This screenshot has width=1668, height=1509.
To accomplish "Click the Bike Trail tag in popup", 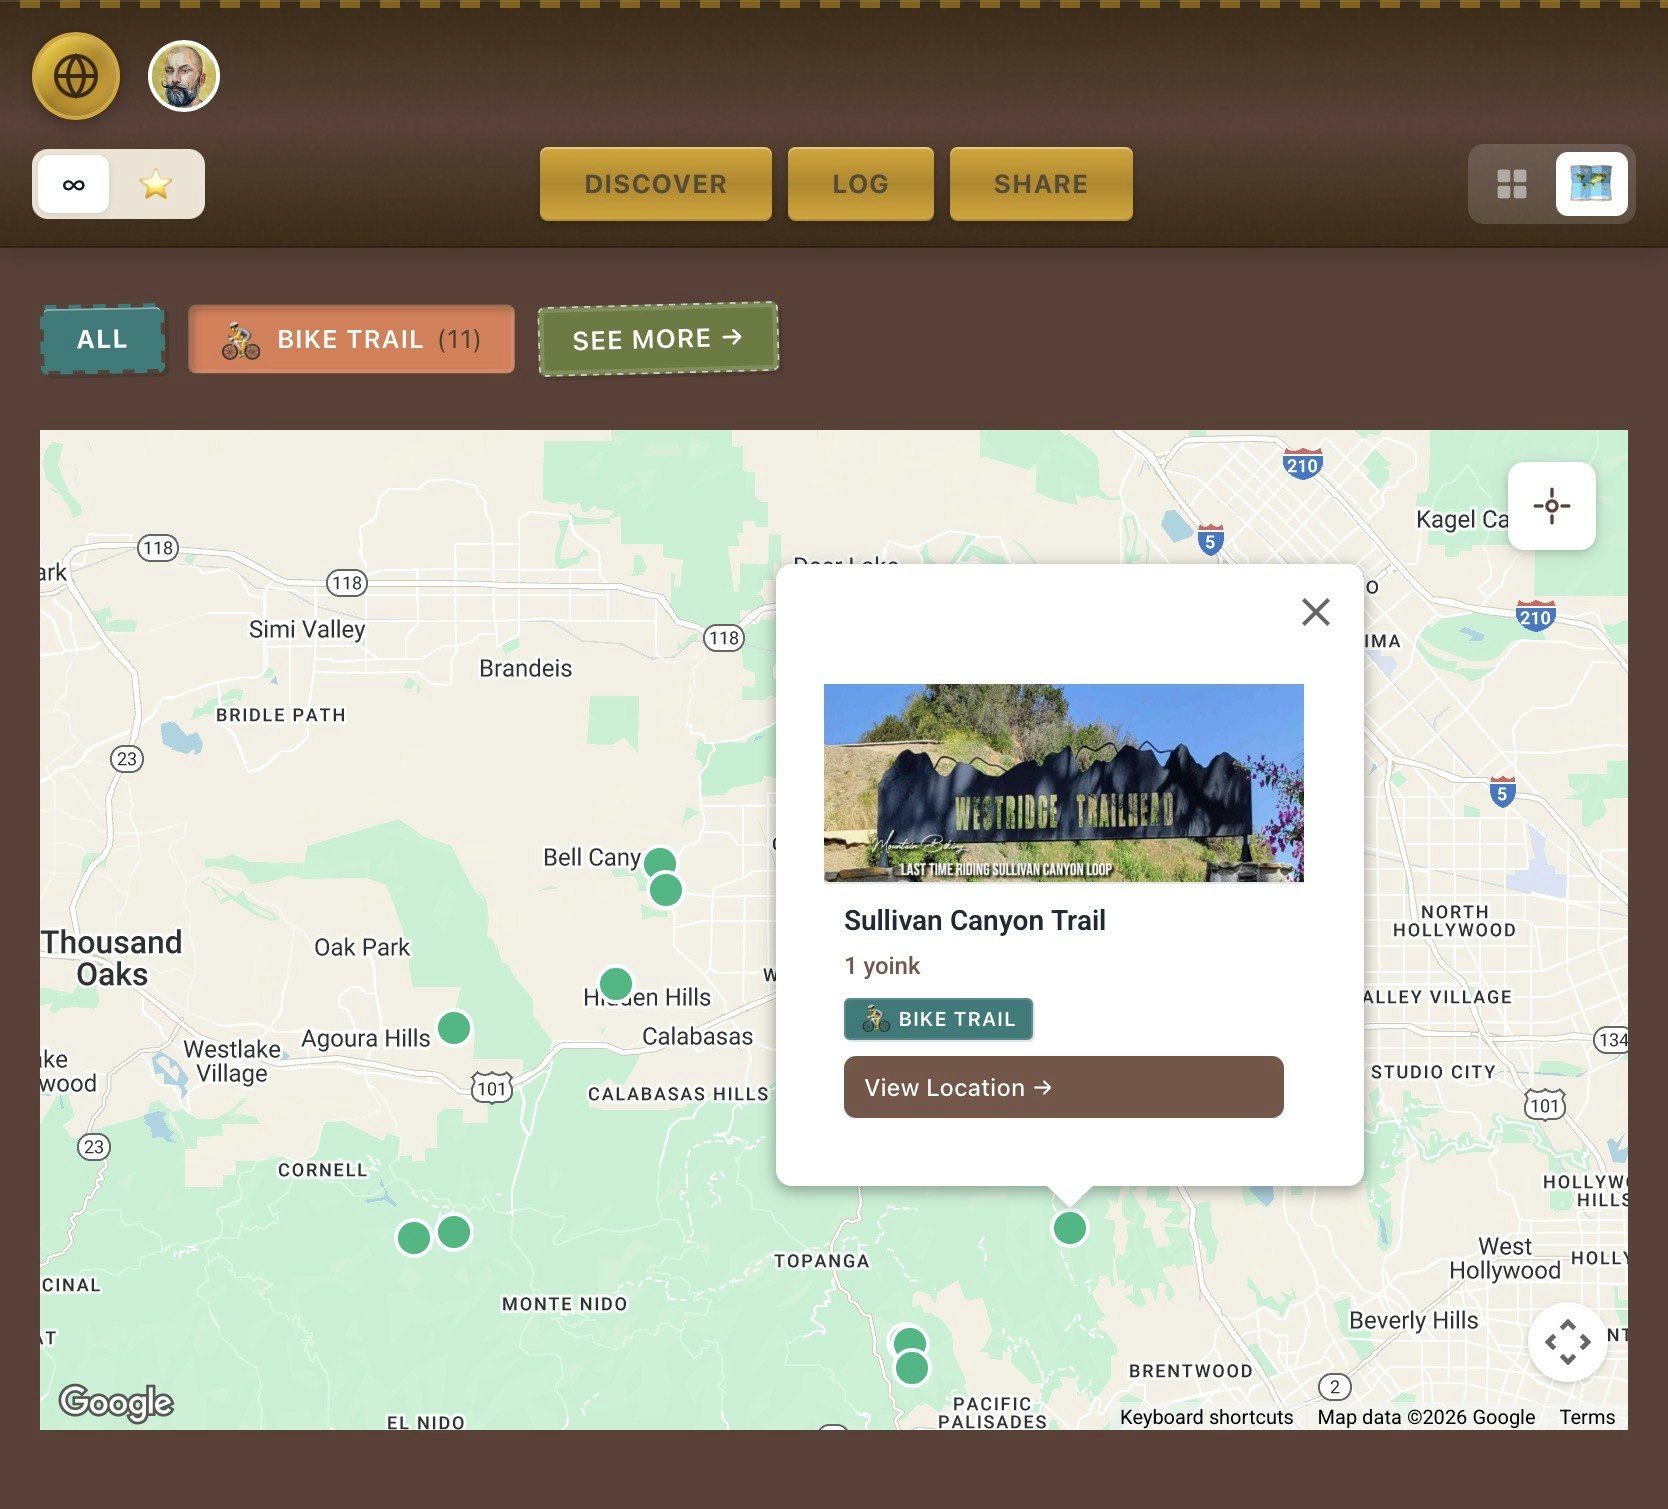I will (x=938, y=1019).
